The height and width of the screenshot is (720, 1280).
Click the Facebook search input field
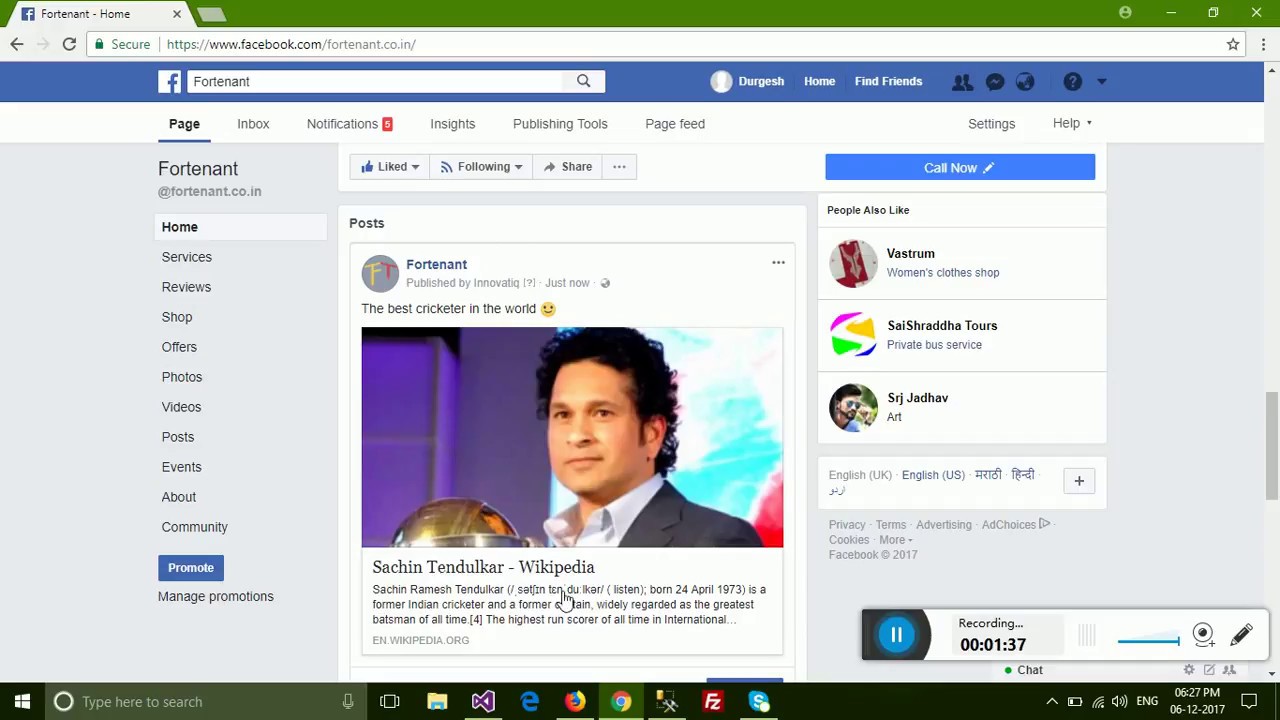pyautogui.click(x=376, y=81)
